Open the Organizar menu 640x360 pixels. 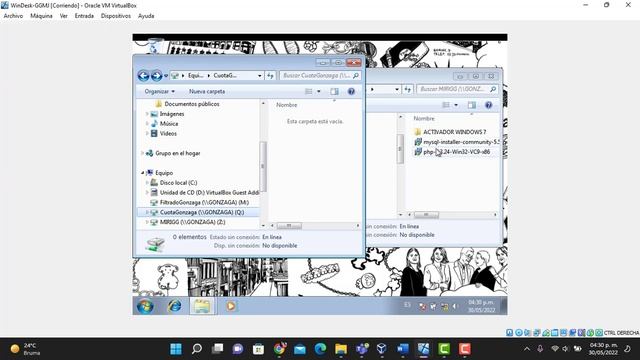tap(160, 91)
